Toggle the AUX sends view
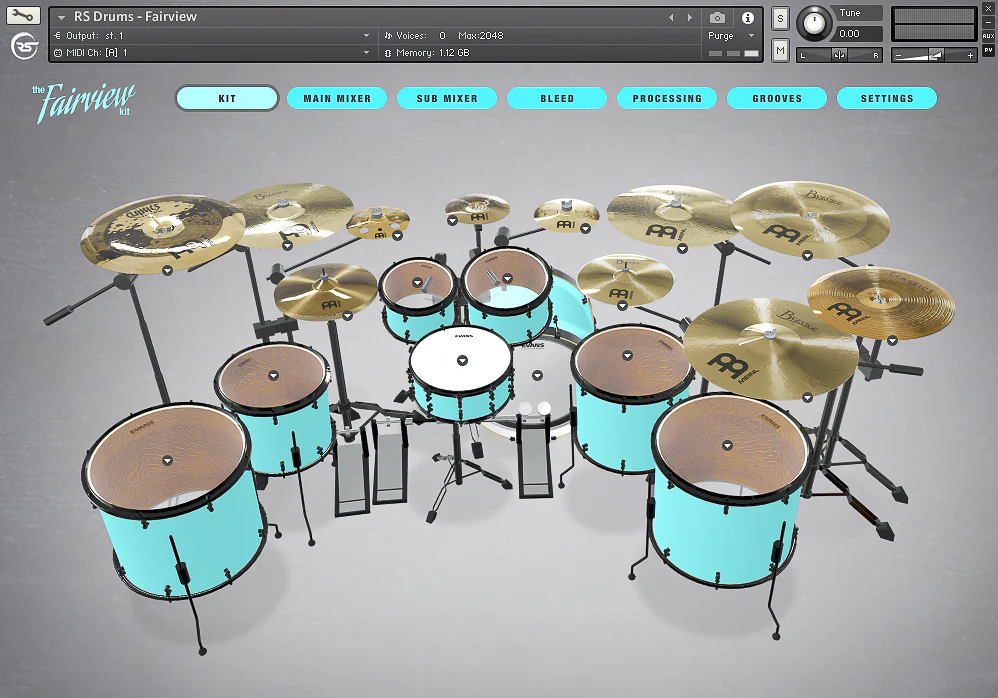998x698 pixels. 988,36
